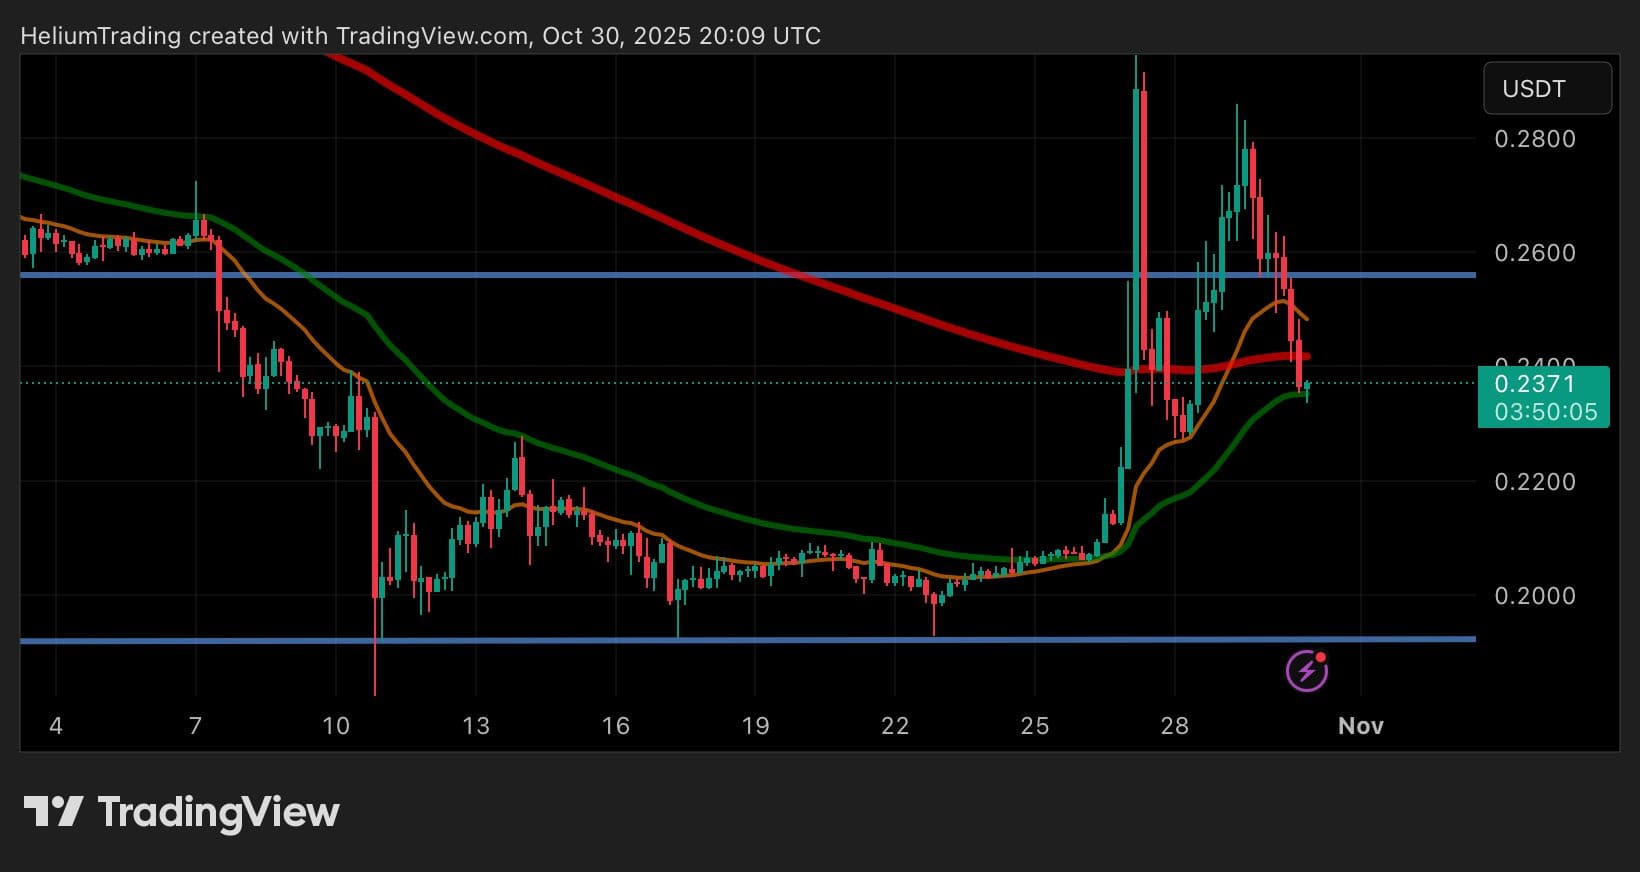The width and height of the screenshot is (1640, 872).
Task: Click the Nov label on time axis
Action: [1360, 726]
